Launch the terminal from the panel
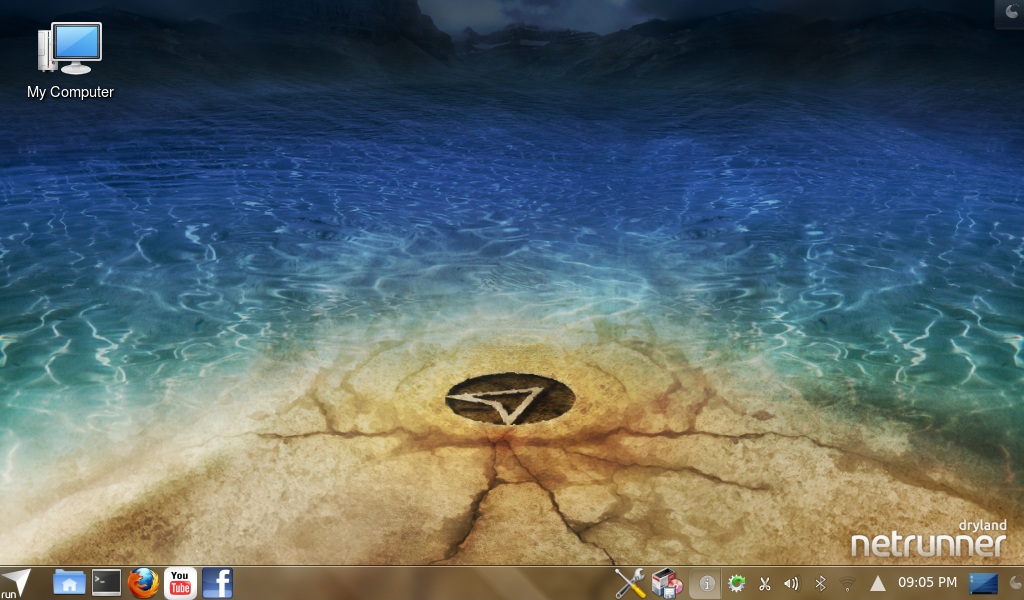This screenshot has height=600, width=1024. [x=106, y=582]
